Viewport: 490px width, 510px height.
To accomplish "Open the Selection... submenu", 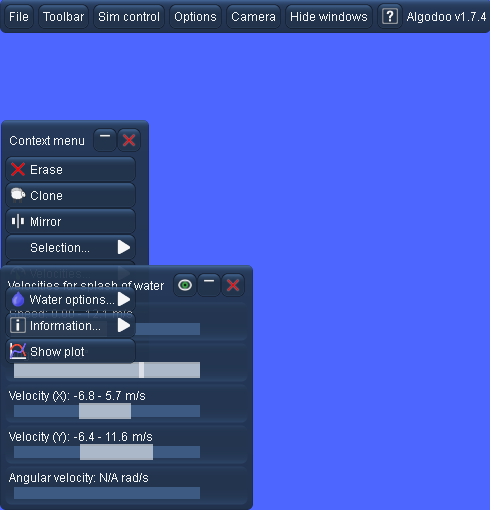I will pos(71,248).
